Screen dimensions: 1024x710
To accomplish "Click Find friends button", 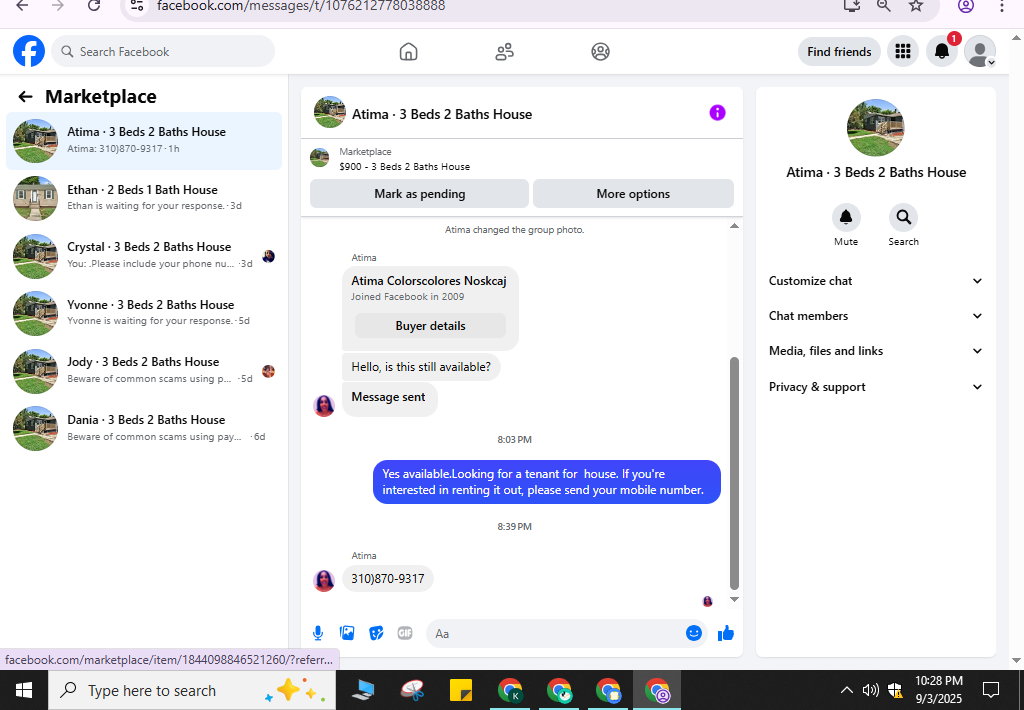I will (839, 52).
